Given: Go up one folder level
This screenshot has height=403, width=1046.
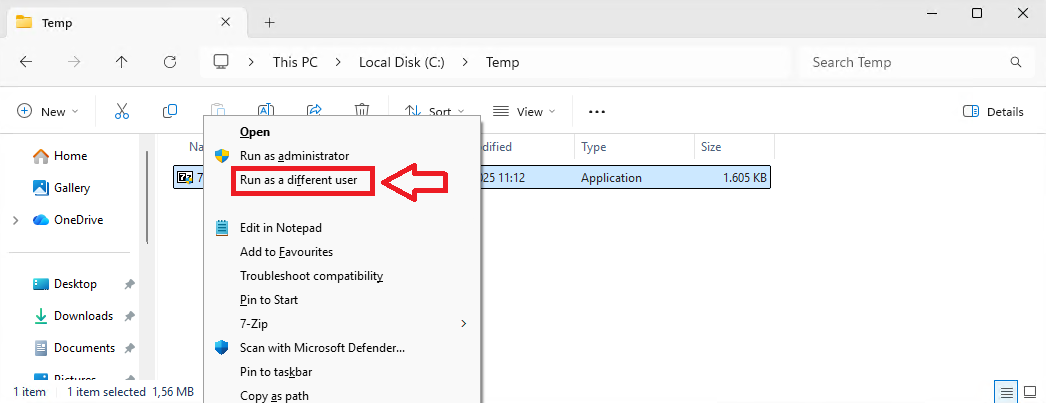Looking at the screenshot, I should click(x=121, y=62).
